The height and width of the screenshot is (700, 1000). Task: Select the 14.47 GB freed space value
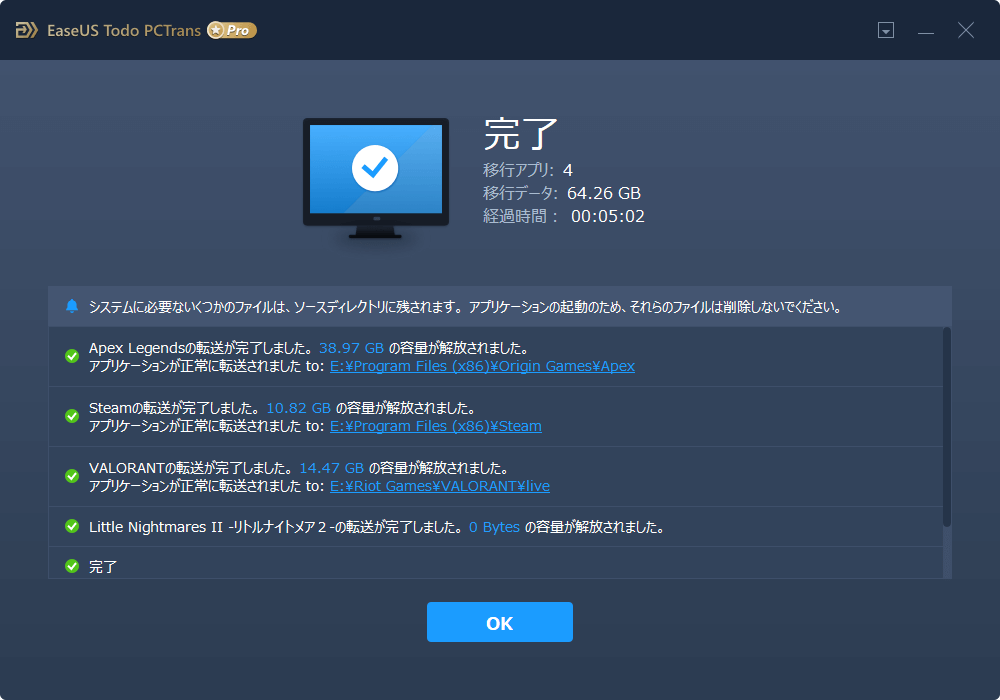click(x=332, y=468)
